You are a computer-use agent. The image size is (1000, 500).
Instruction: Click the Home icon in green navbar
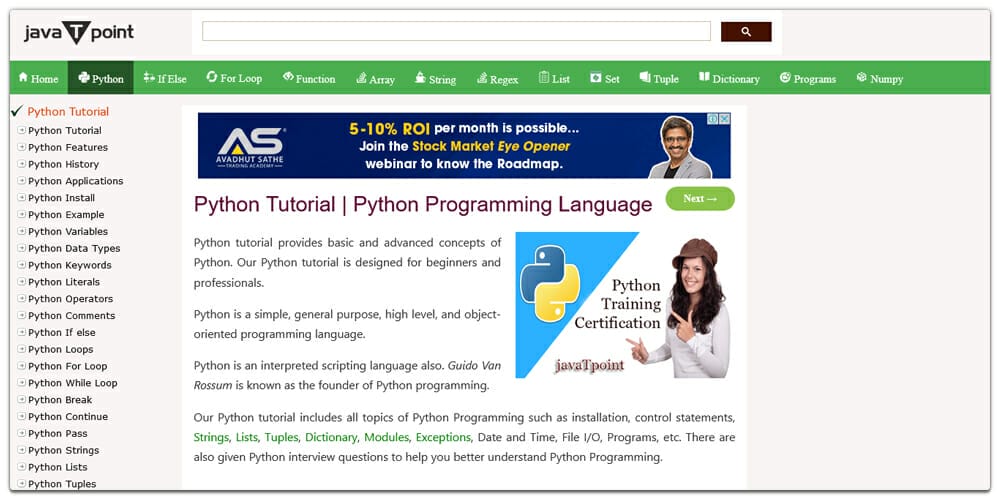(x=23, y=77)
